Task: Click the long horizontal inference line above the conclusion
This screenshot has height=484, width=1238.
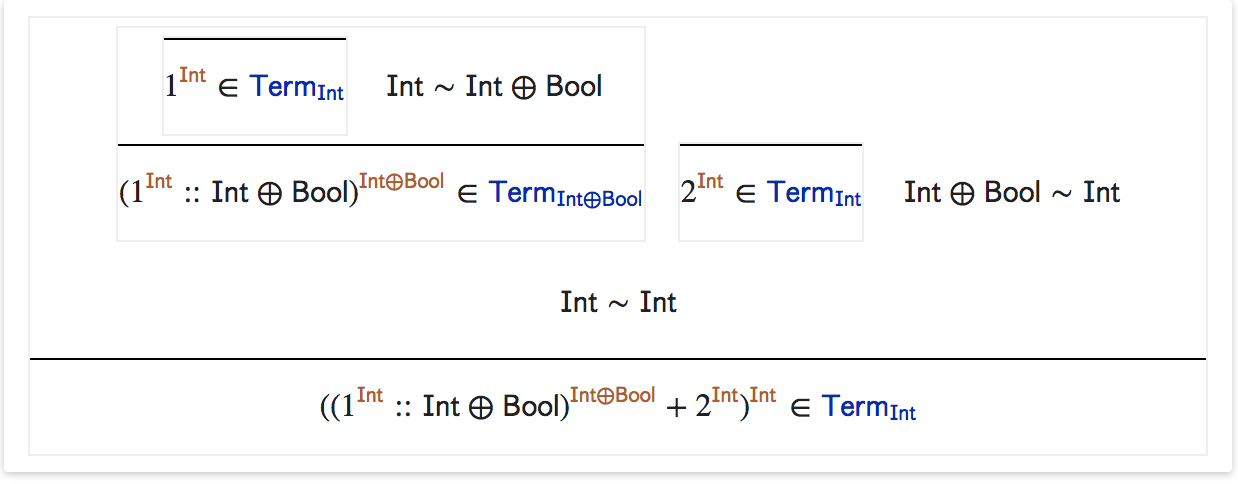Action: (618, 358)
